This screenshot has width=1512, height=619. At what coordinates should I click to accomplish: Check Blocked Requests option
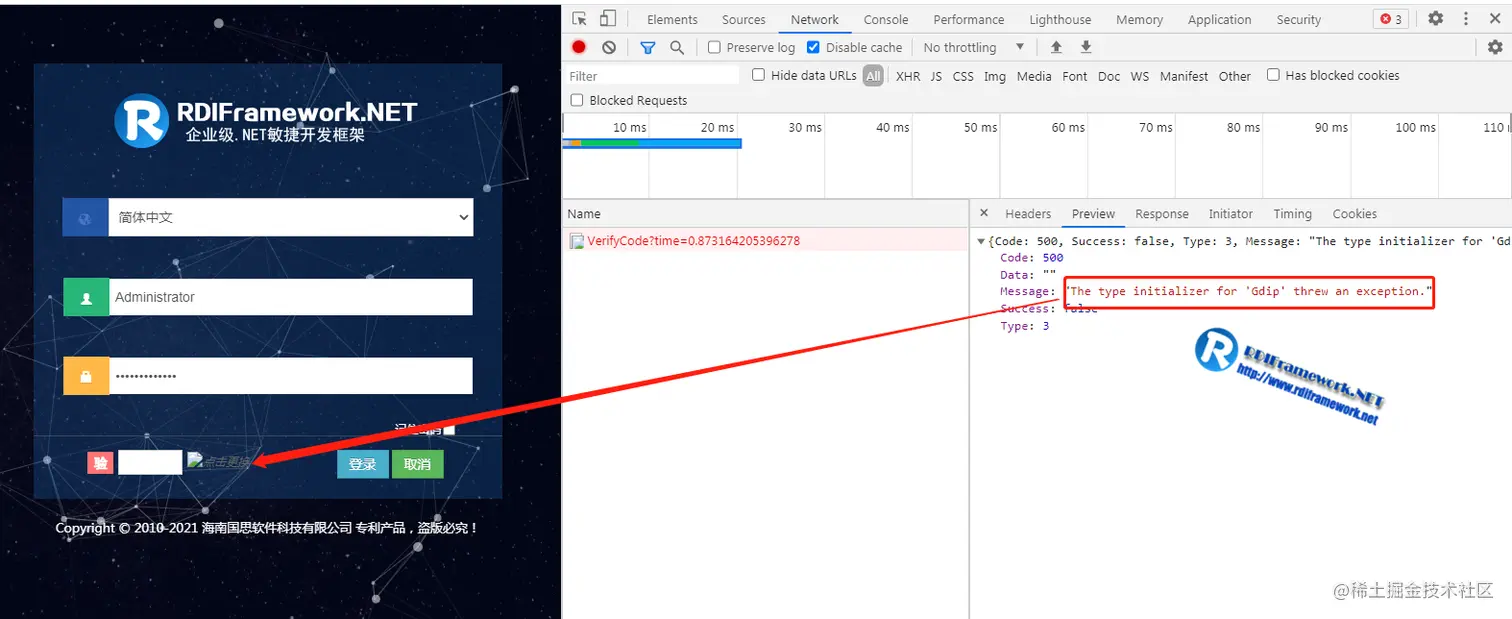577,100
